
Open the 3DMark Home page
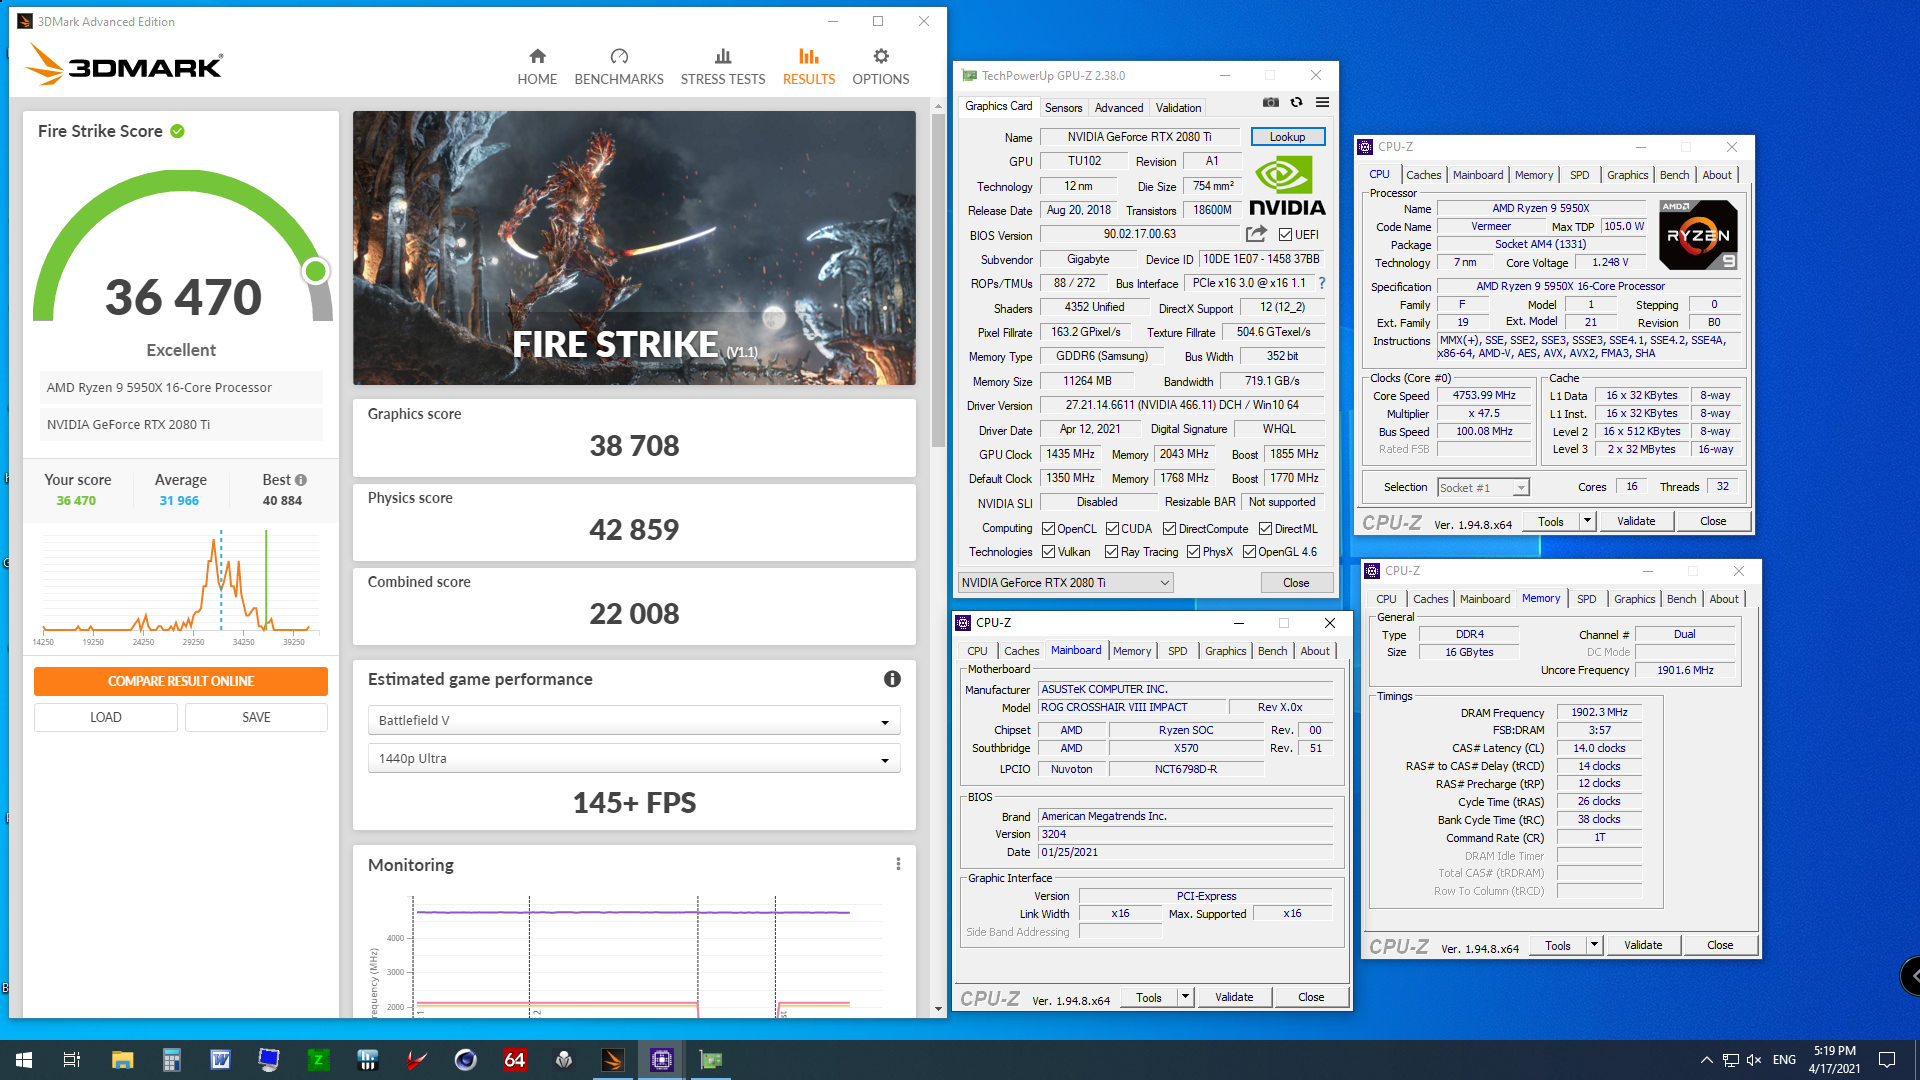pos(537,67)
